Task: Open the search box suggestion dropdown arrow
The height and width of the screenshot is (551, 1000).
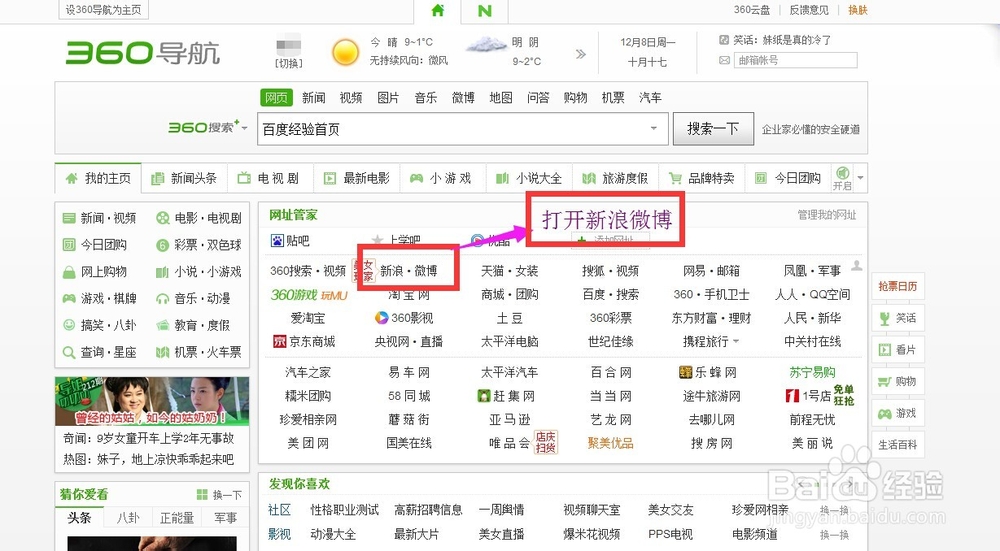Action: coord(654,128)
